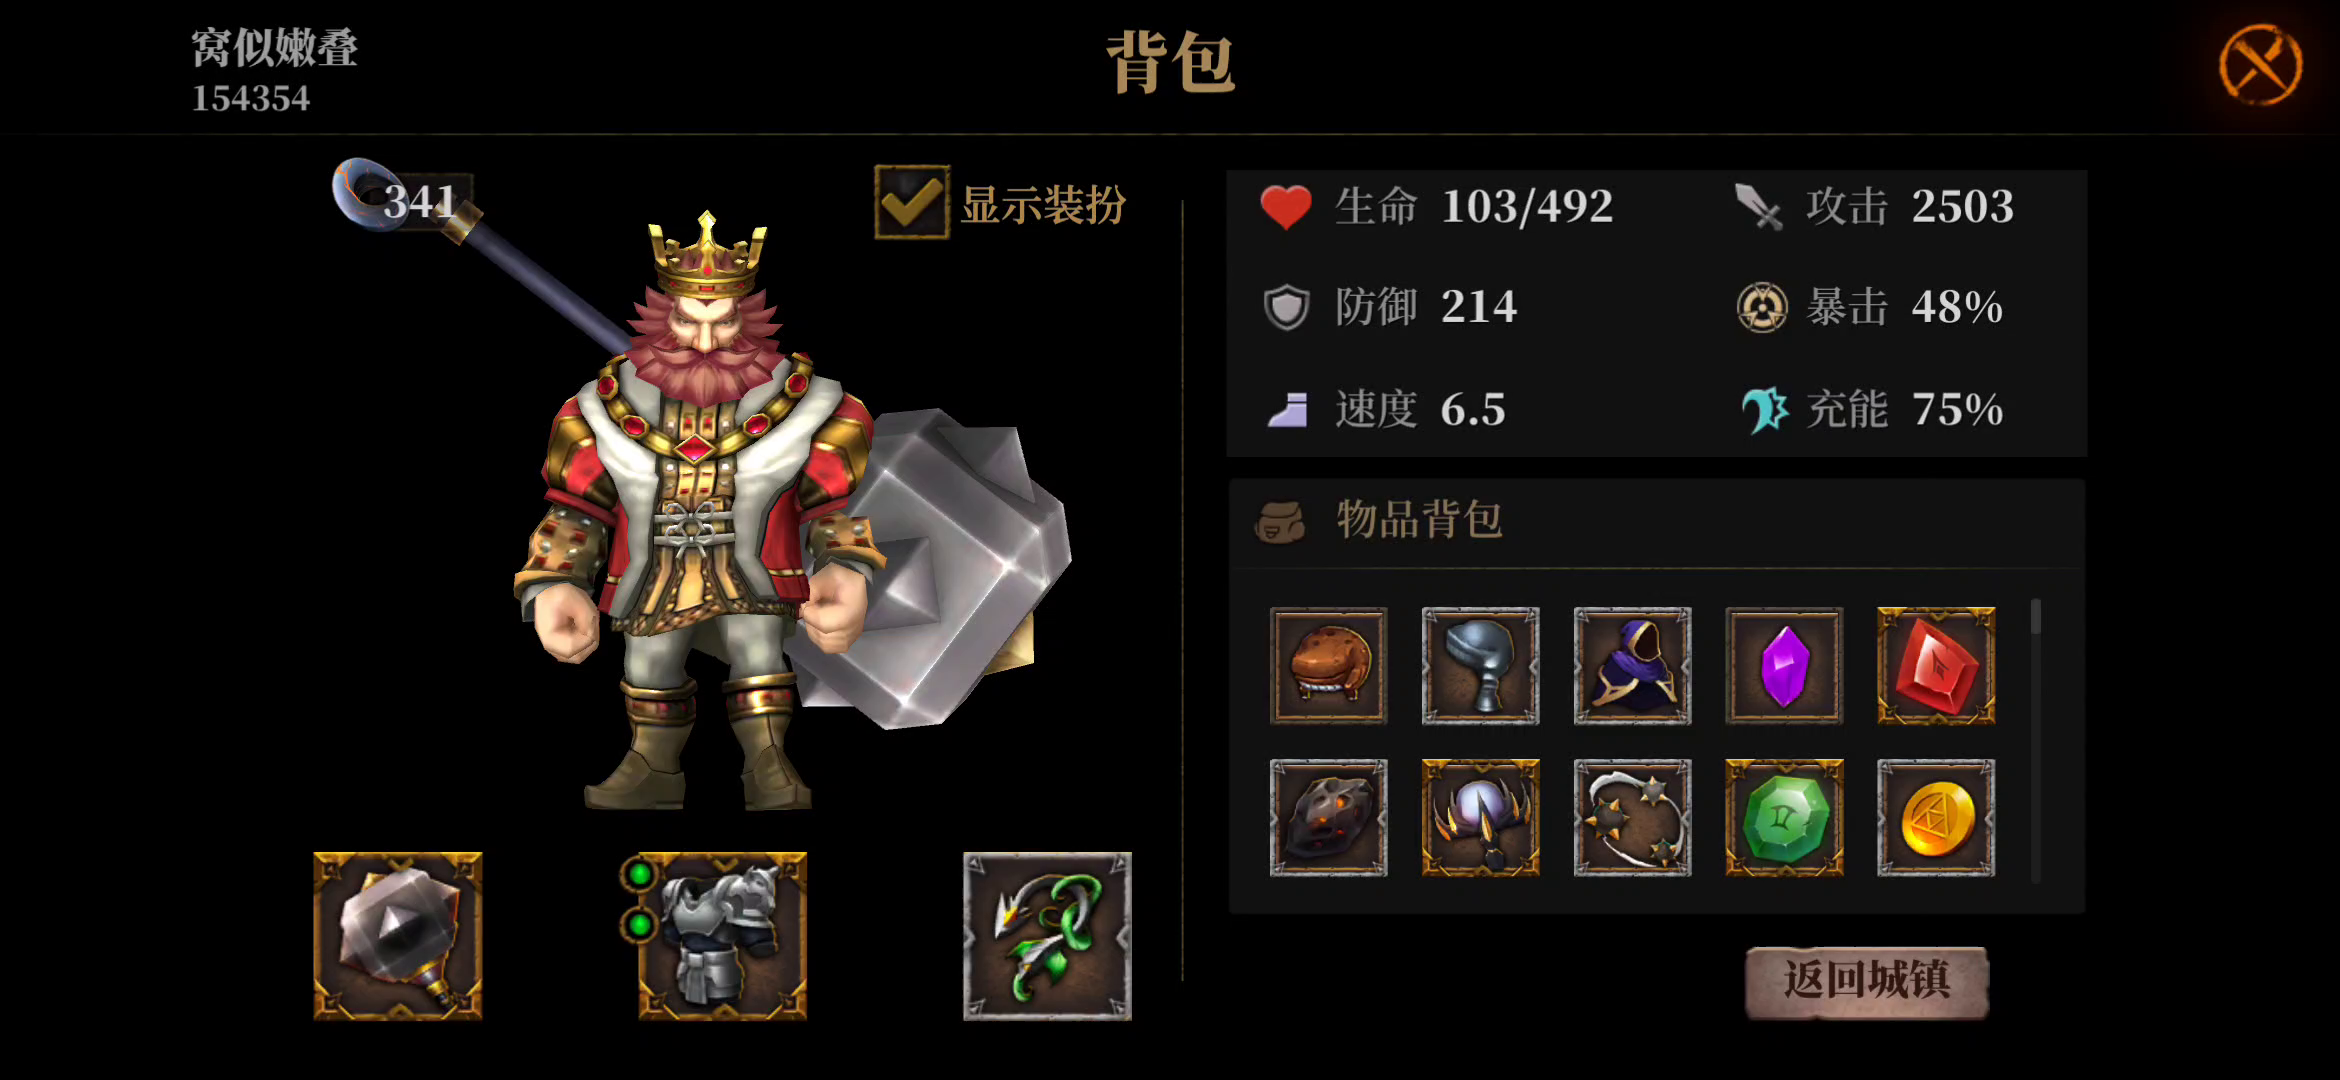Tap the 物品背包 header bag icon
The width and height of the screenshot is (2340, 1080).
pyautogui.click(x=1280, y=522)
